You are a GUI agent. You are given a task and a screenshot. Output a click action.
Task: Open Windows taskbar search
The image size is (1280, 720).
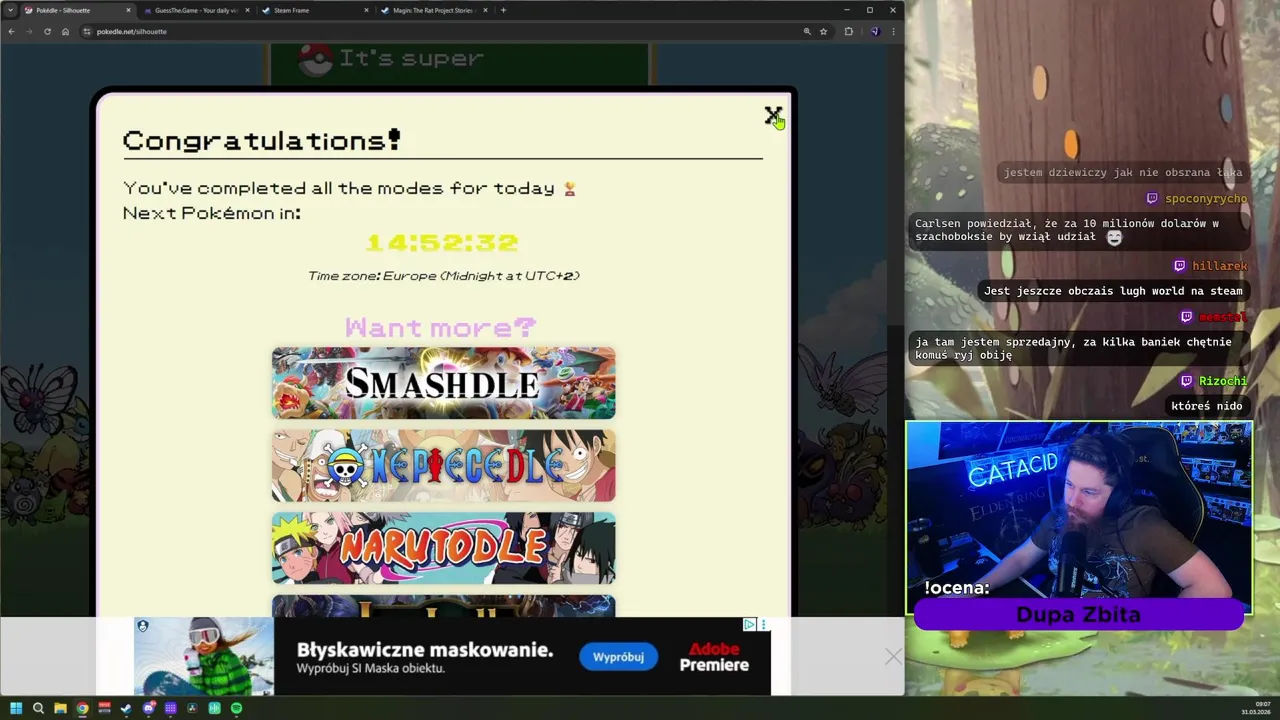[x=38, y=708]
